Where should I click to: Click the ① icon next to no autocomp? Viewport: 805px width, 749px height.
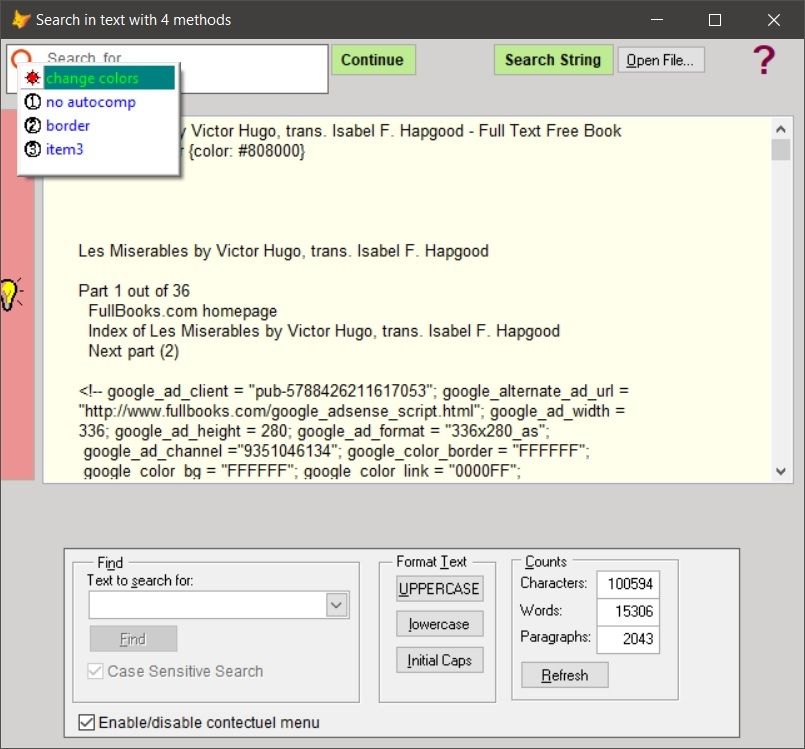pos(31,101)
